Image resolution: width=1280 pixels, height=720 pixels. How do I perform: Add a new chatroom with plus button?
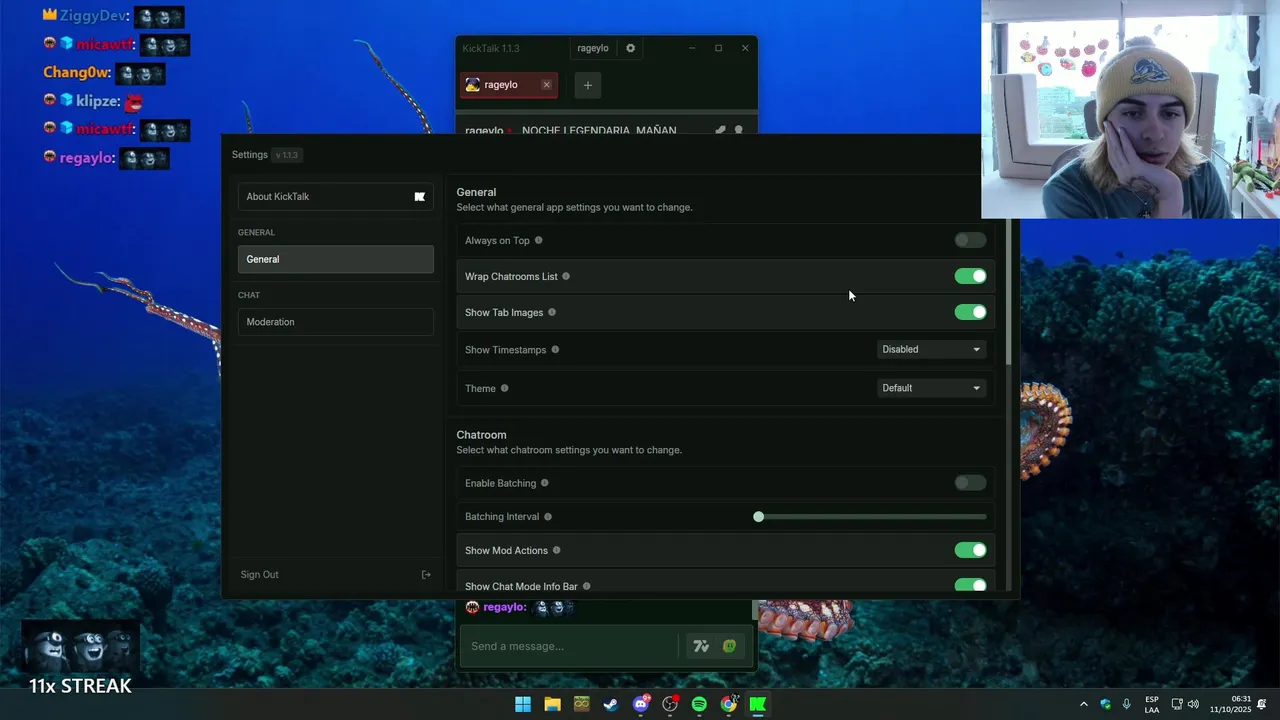588,85
